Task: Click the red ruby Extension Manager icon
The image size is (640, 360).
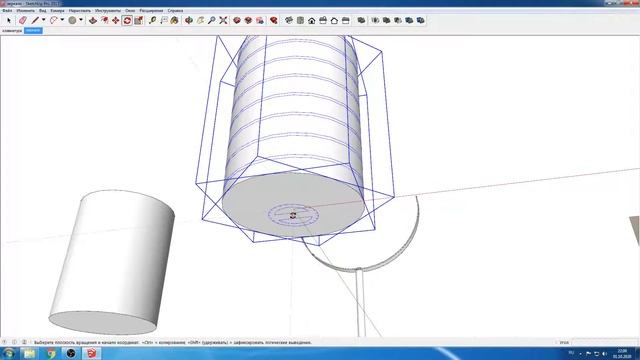Action: click(274, 20)
